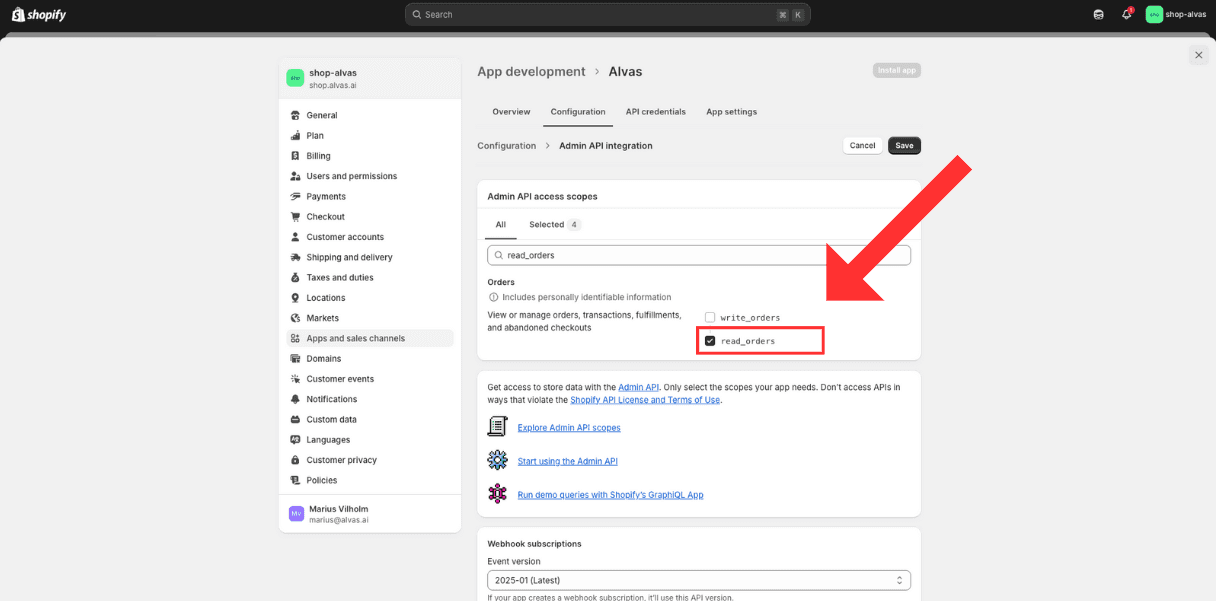The width and height of the screenshot is (1216, 601).
Task: Click the Billing icon in sidebar
Action: [x=295, y=156]
